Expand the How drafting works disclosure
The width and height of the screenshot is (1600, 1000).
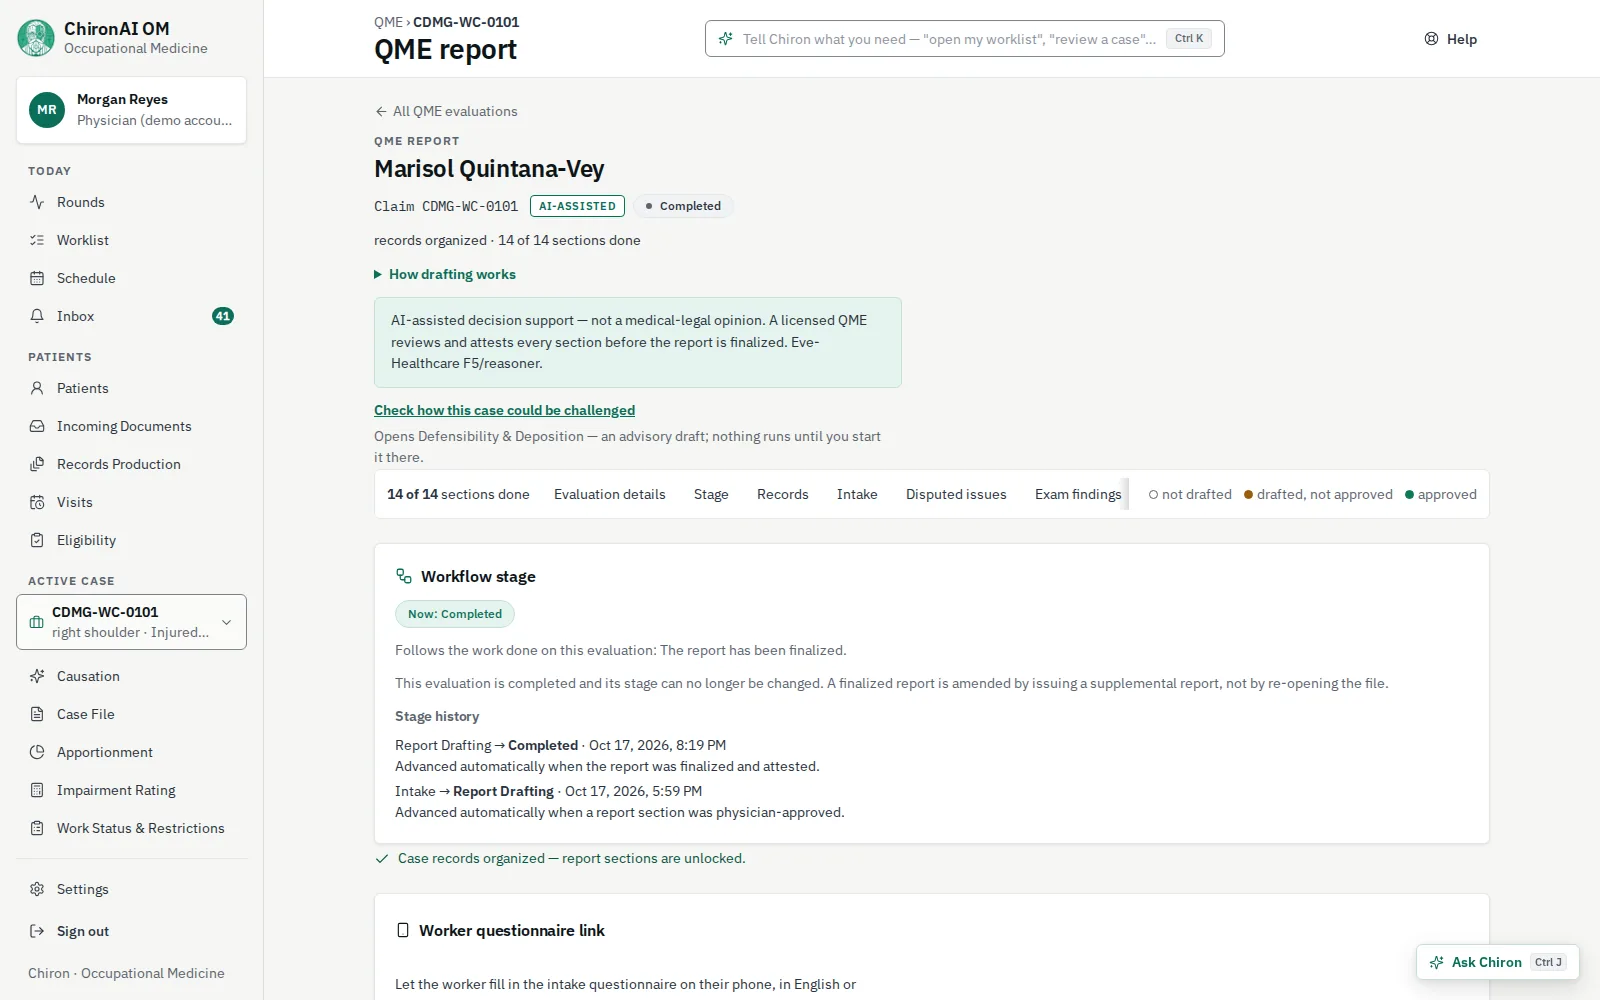coord(445,274)
